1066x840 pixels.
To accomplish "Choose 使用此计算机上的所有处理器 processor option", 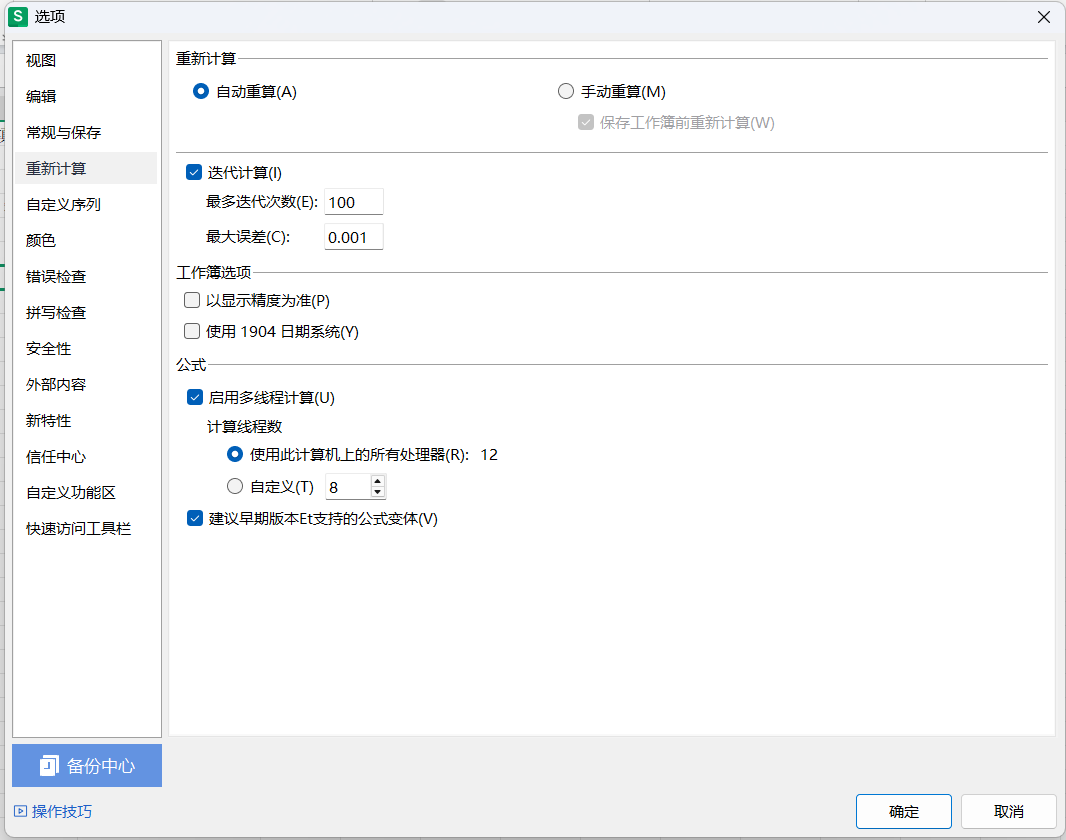I will 234,453.
